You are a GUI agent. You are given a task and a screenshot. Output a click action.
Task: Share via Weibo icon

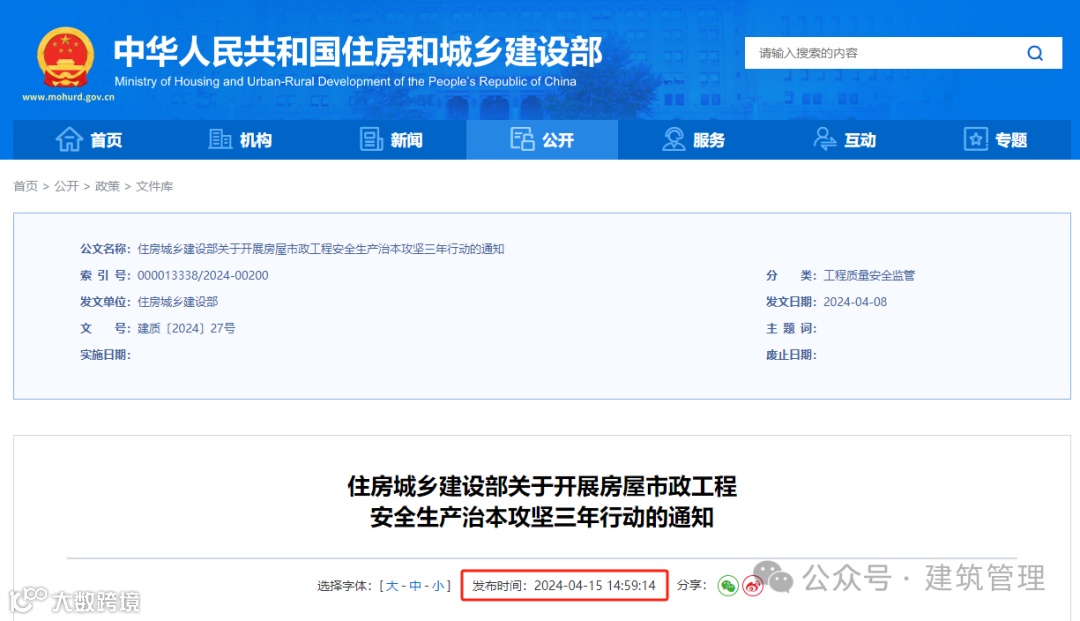tap(753, 587)
